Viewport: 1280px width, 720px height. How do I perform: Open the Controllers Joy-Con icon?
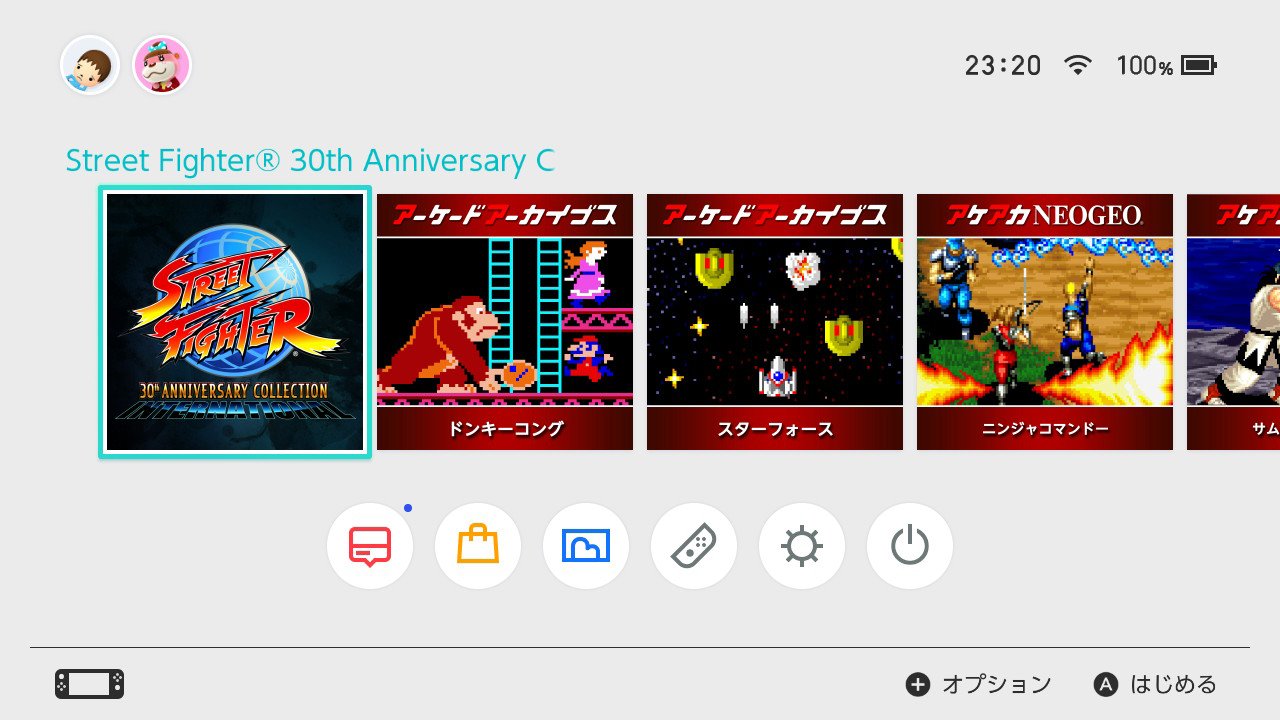pyautogui.click(x=694, y=546)
